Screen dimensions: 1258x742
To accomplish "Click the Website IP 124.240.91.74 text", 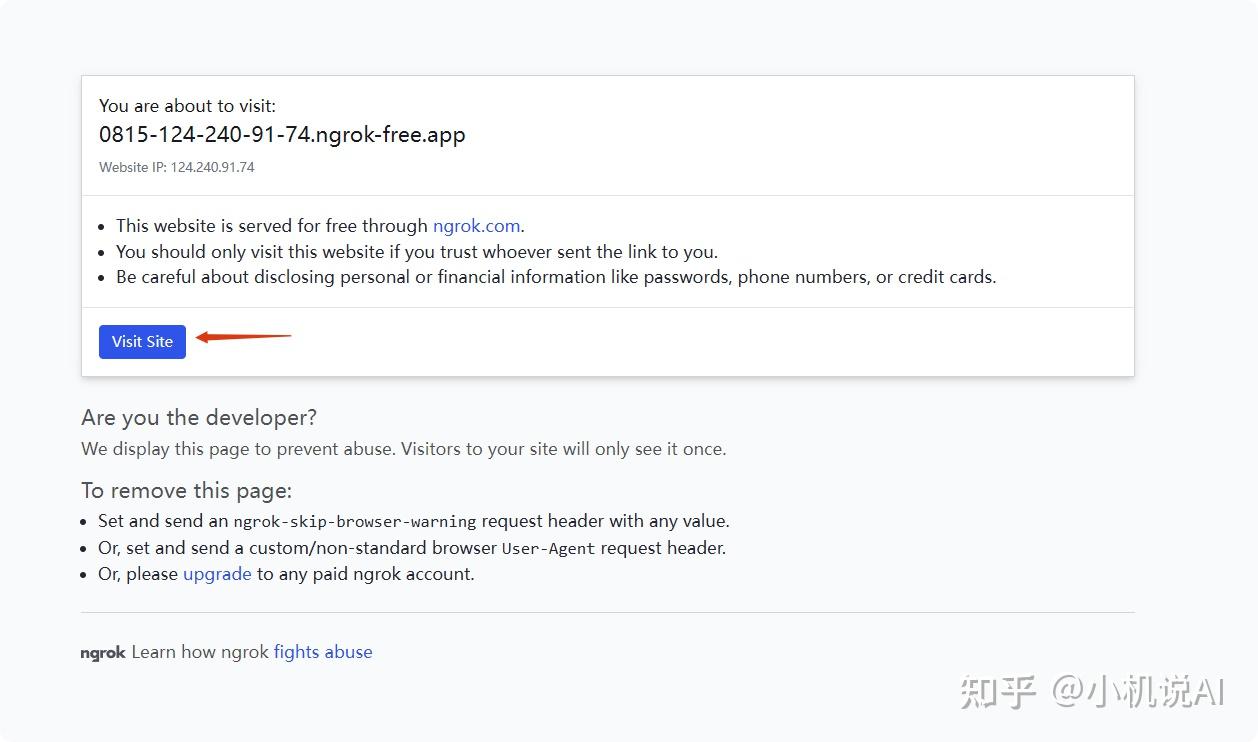I will (177, 167).
